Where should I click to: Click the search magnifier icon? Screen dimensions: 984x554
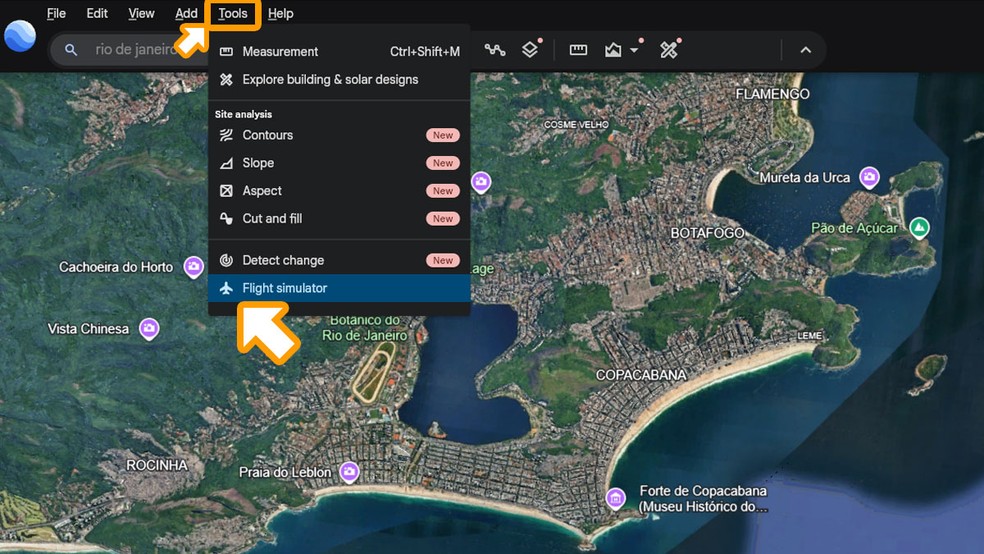(71, 50)
